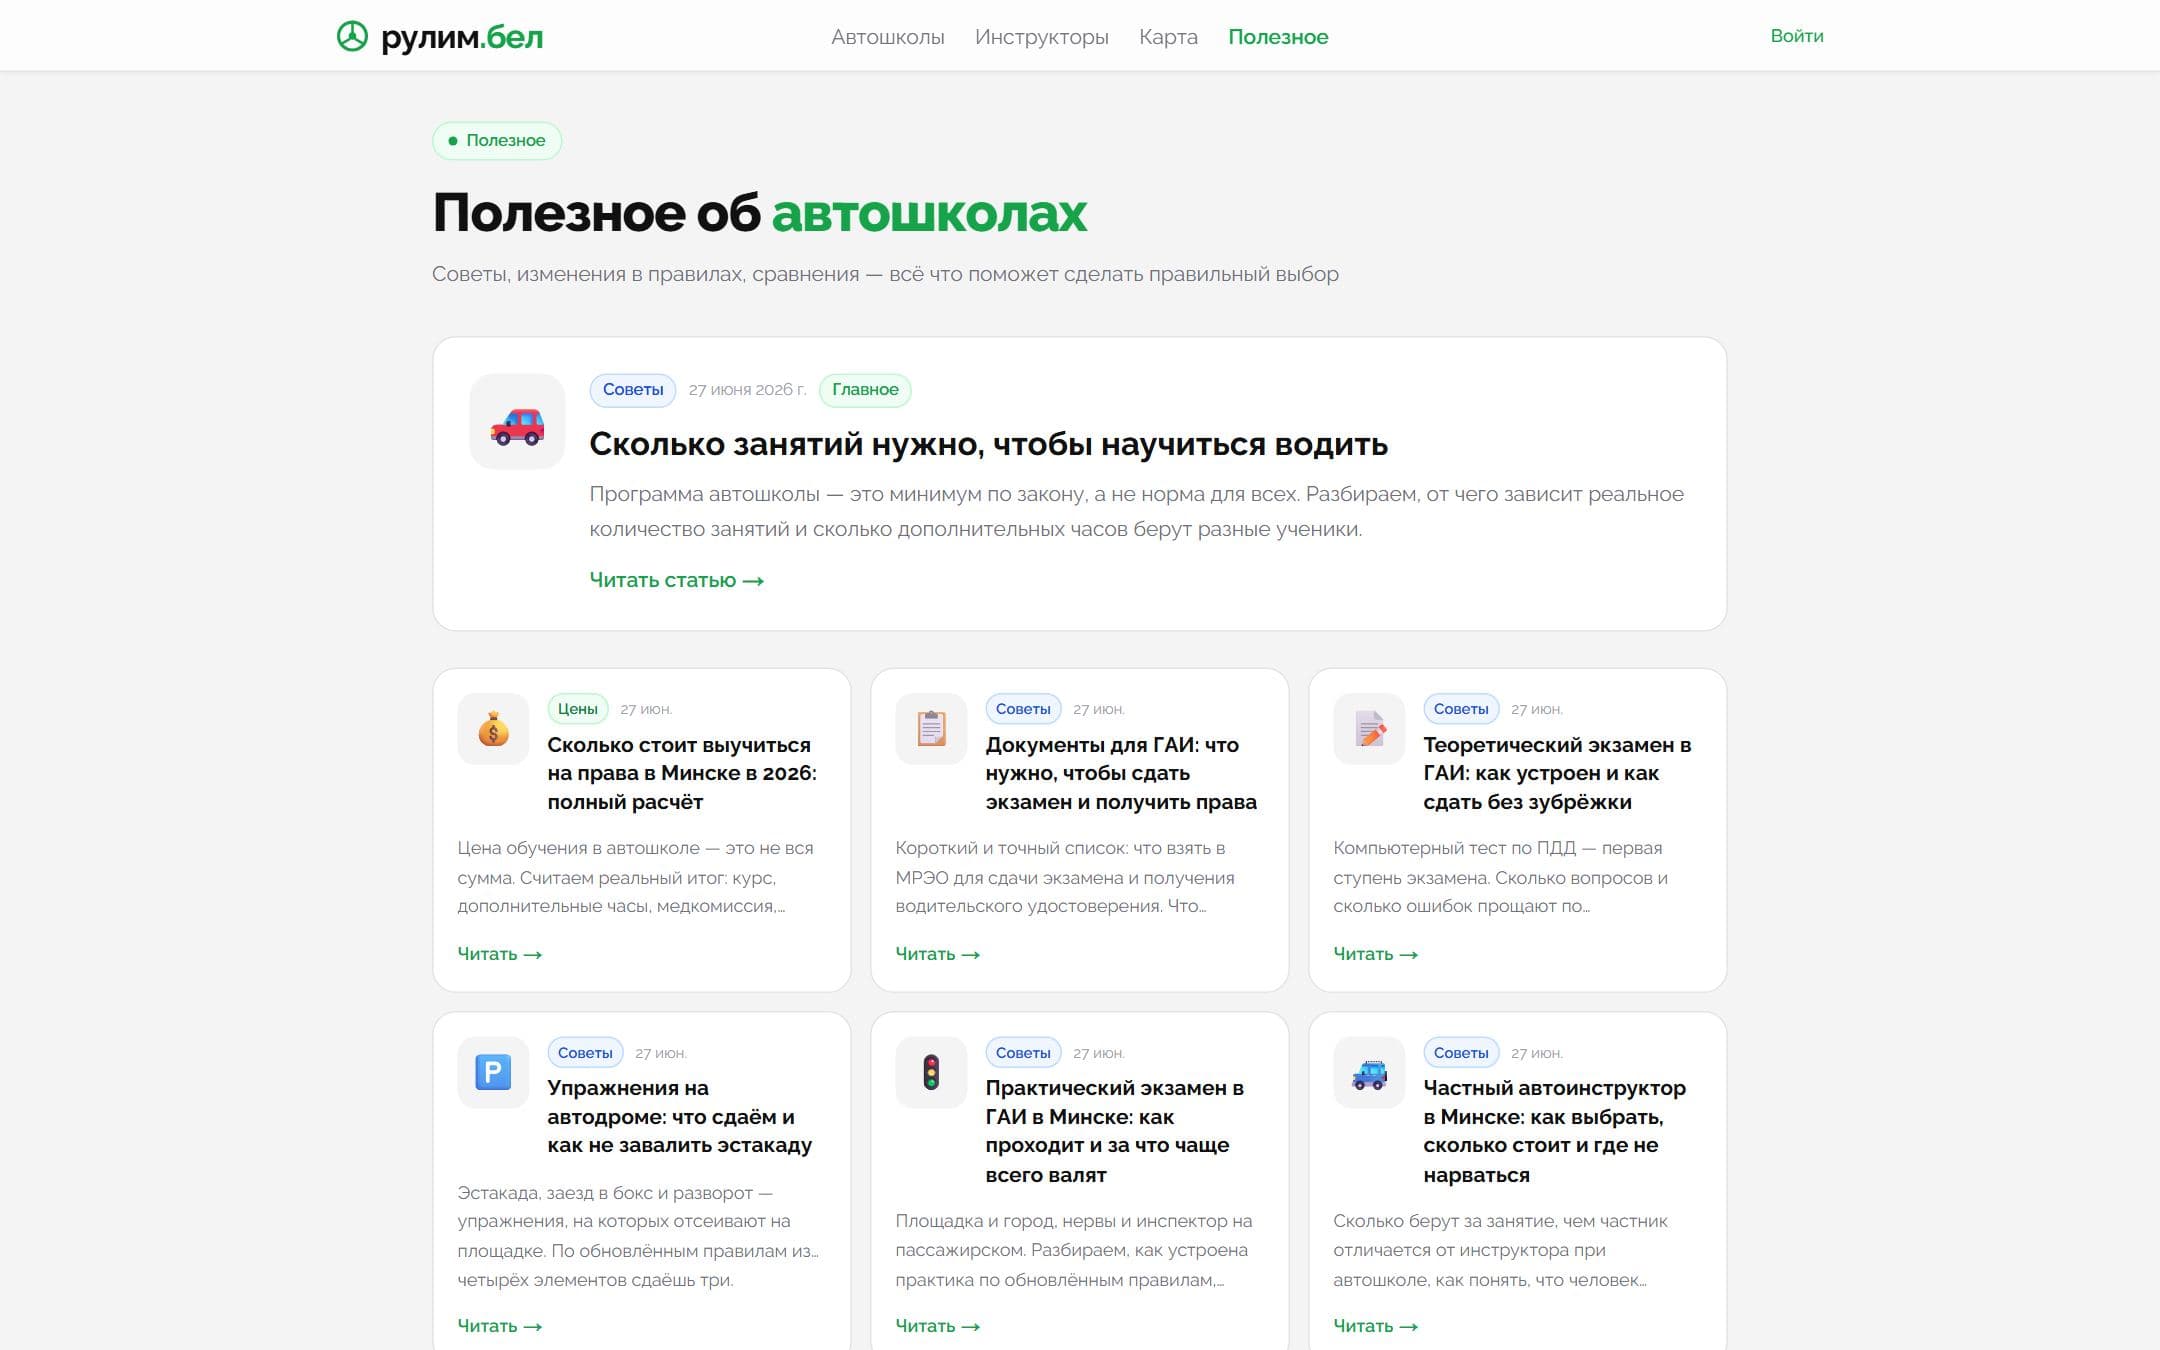Click Читать under Упражнения на автодроме
The image size is (2160, 1350).
click(499, 1326)
